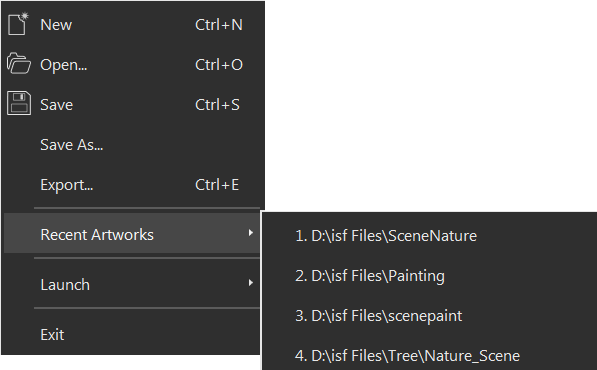Select the Open... menu entry text

click(64, 65)
